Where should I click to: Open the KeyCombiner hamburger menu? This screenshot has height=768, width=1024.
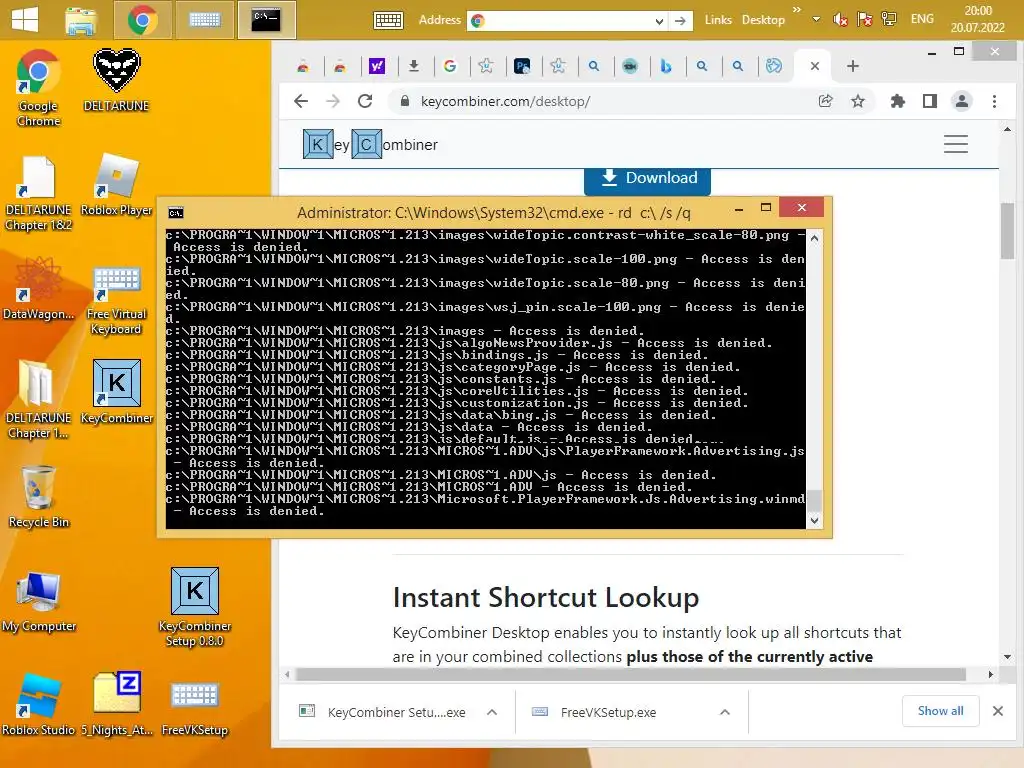pyautogui.click(x=955, y=144)
